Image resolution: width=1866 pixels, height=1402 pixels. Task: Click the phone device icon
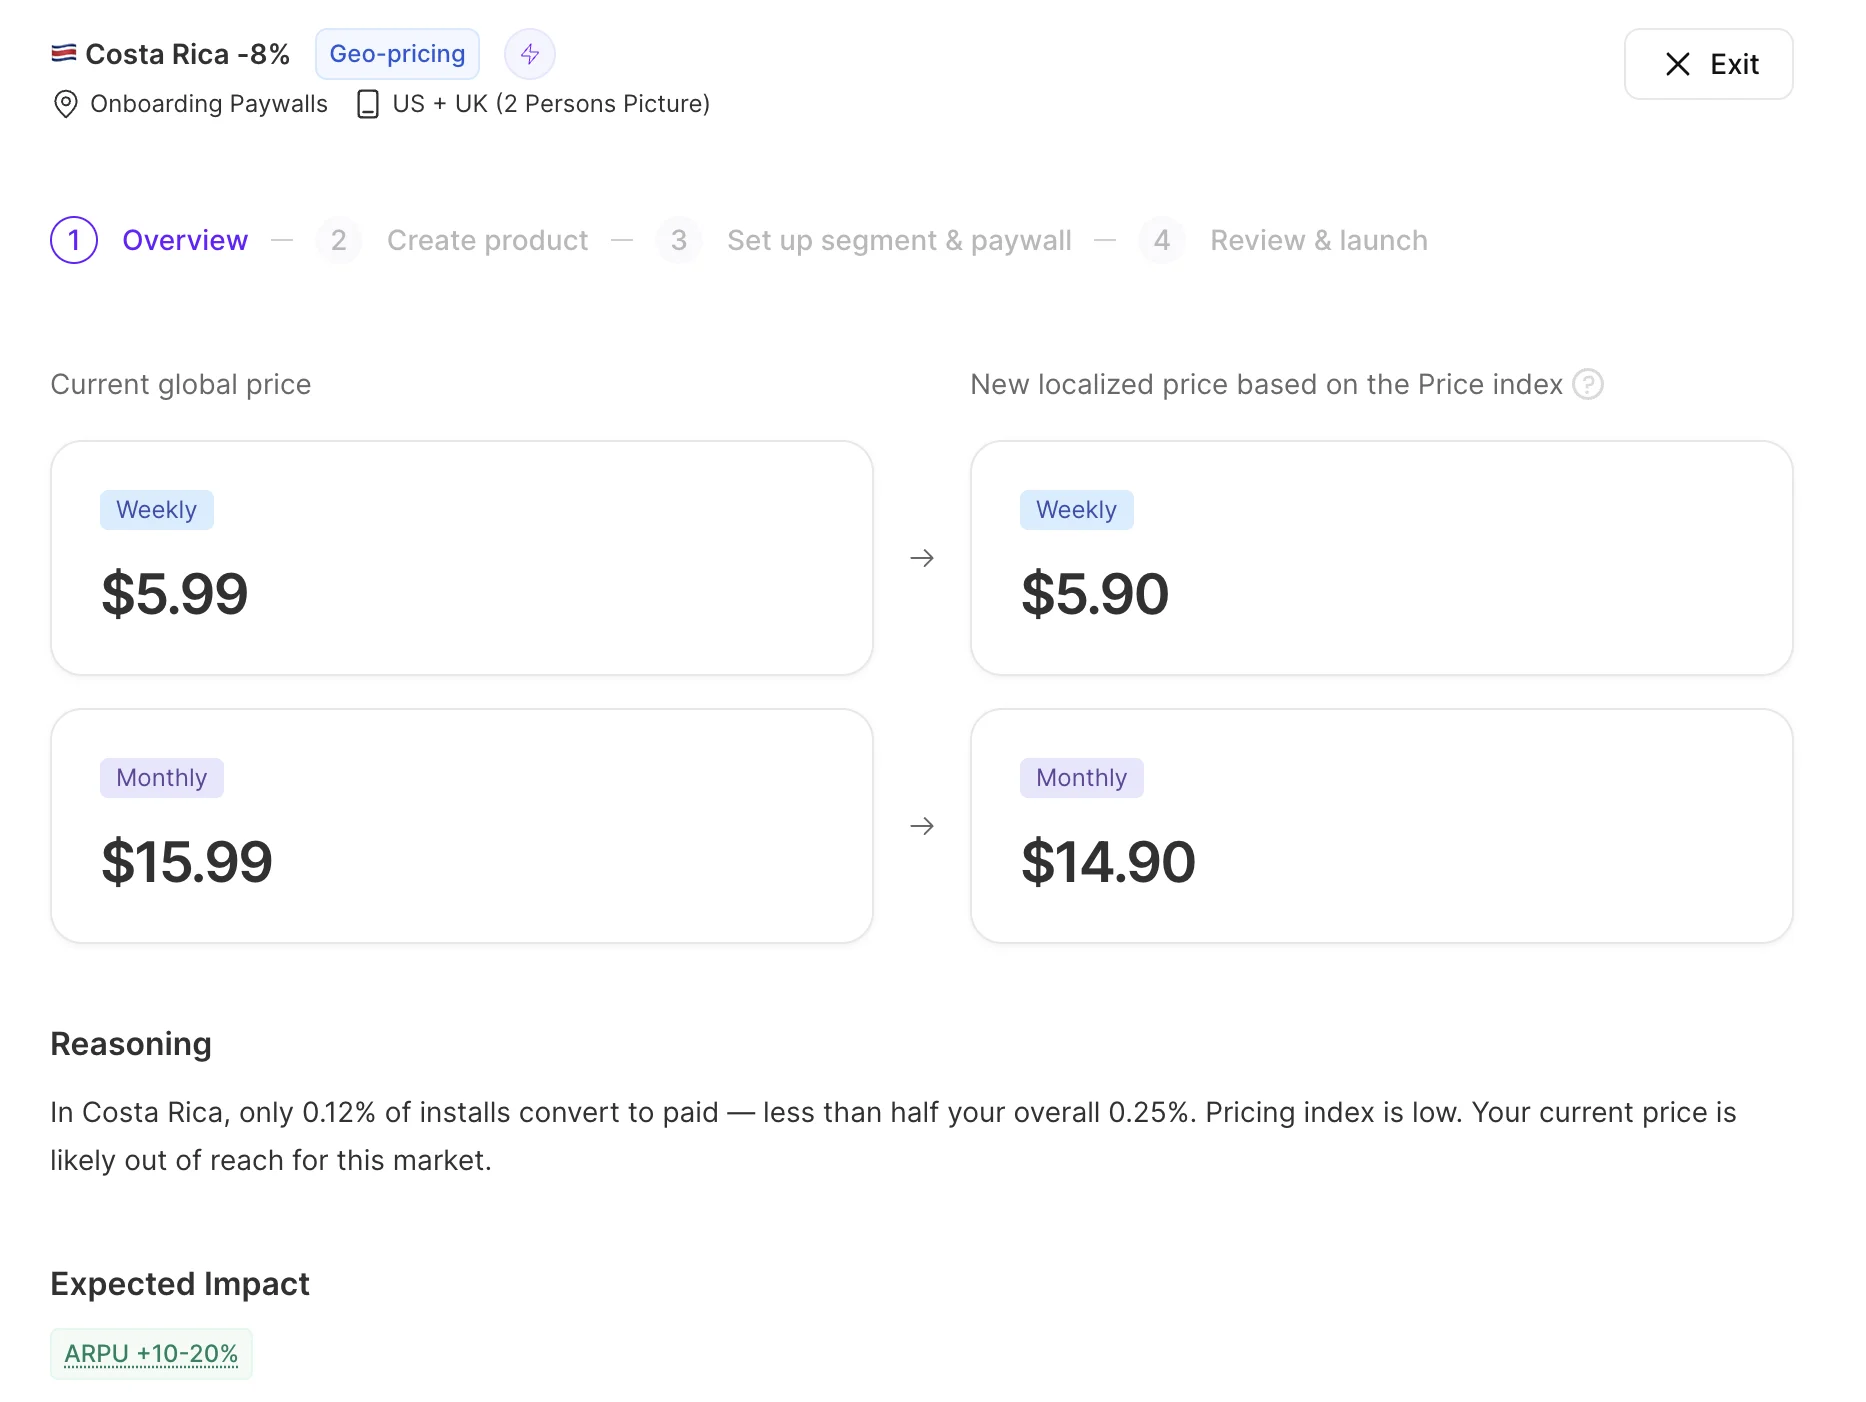pyautogui.click(x=368, y=104)
